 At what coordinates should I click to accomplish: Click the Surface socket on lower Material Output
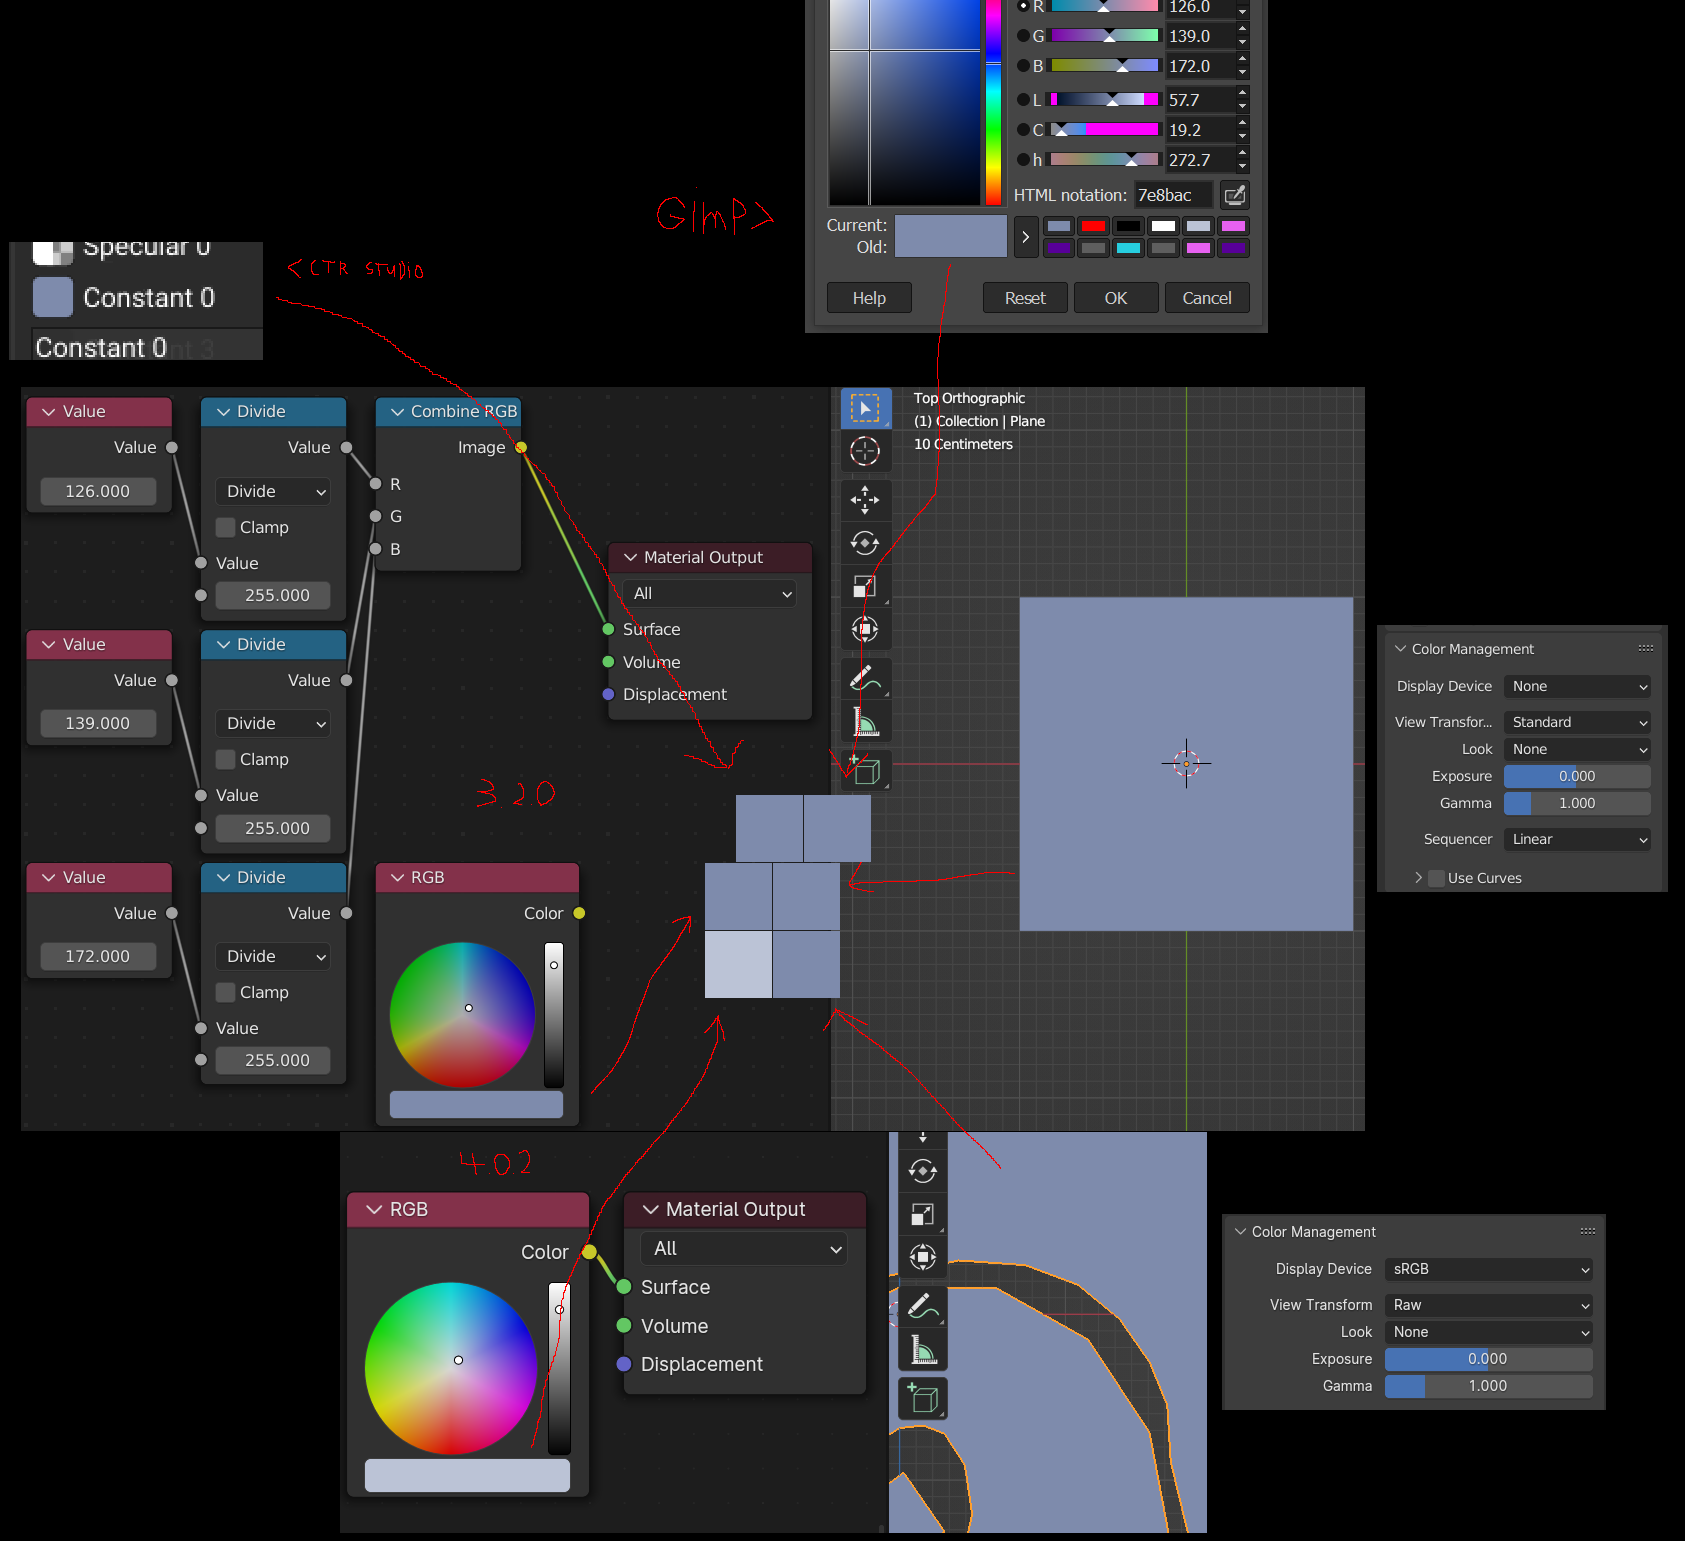[x=624, y=1287]
